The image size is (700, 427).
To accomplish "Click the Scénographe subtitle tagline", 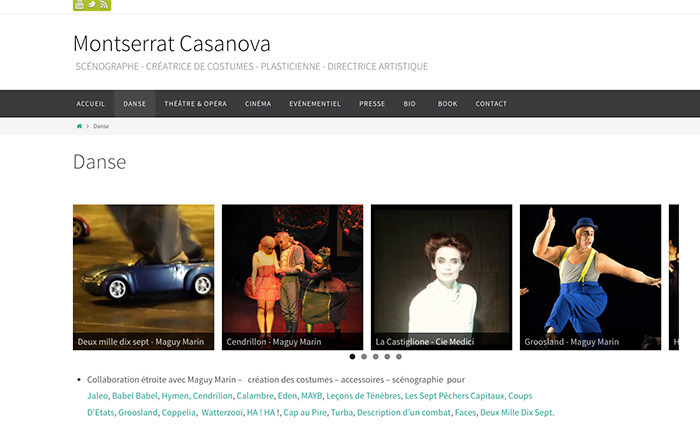I will coord(252,67).
